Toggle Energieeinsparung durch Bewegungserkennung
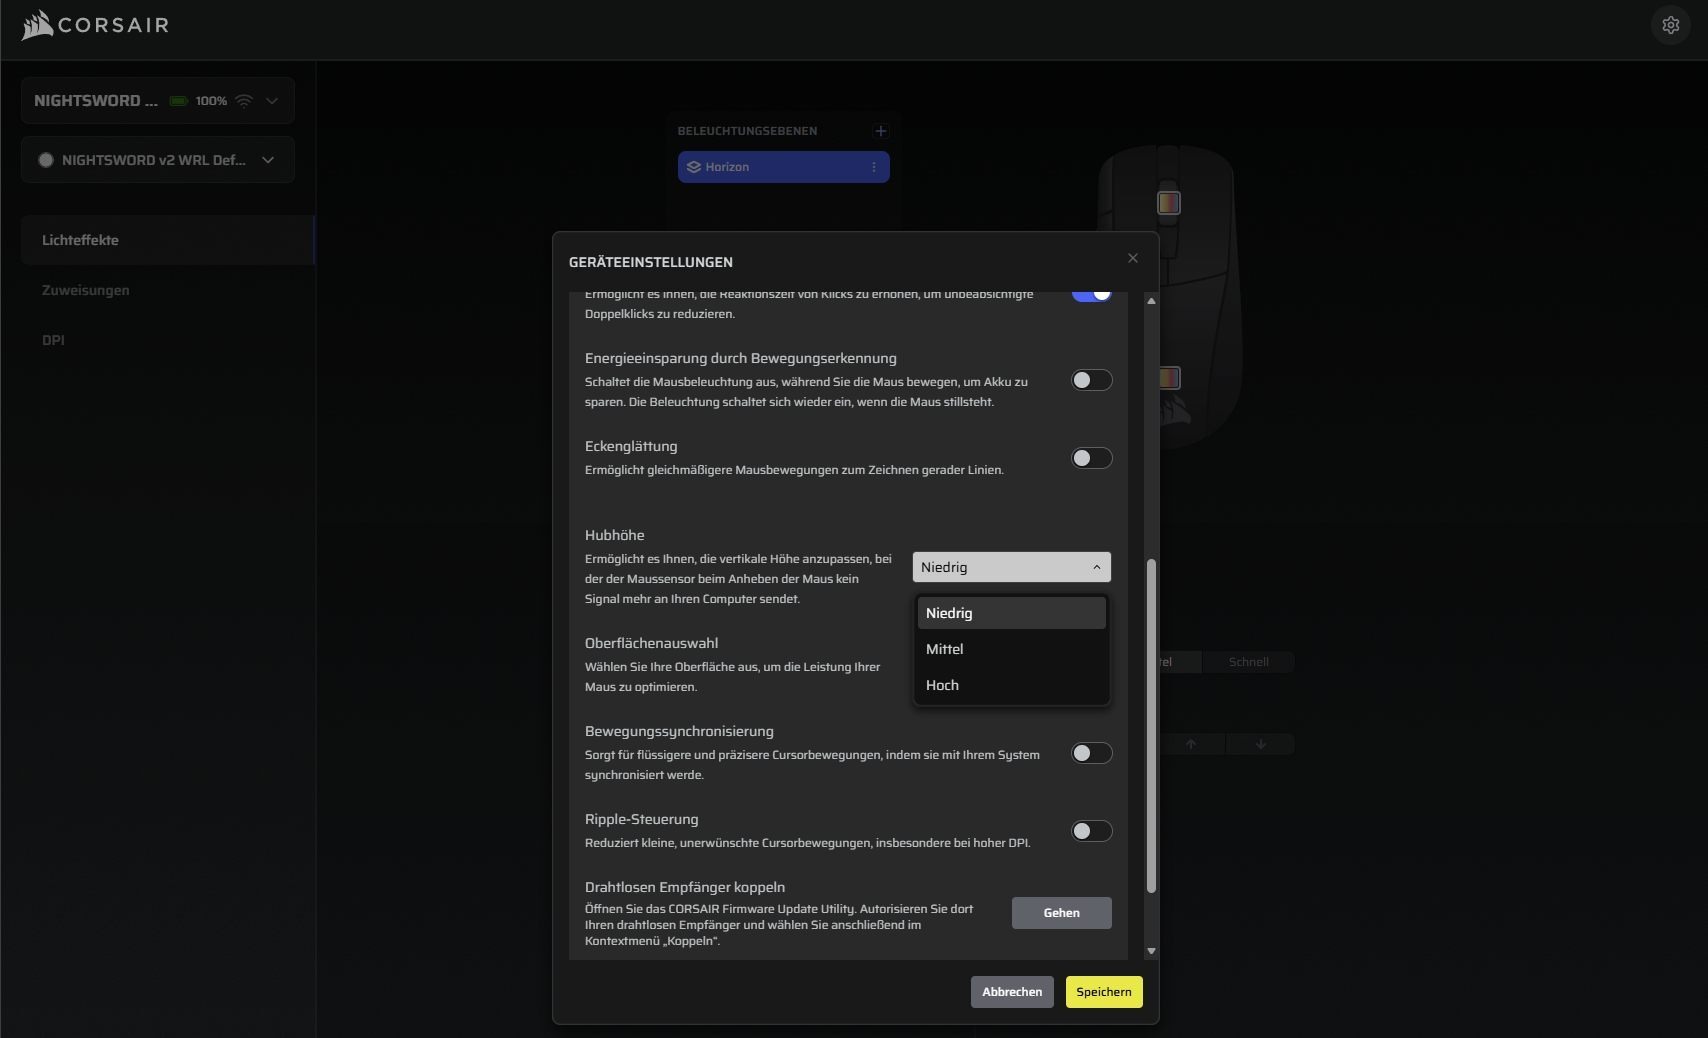Screen dimensions: 1708x1038 [x=1091, y=380]
